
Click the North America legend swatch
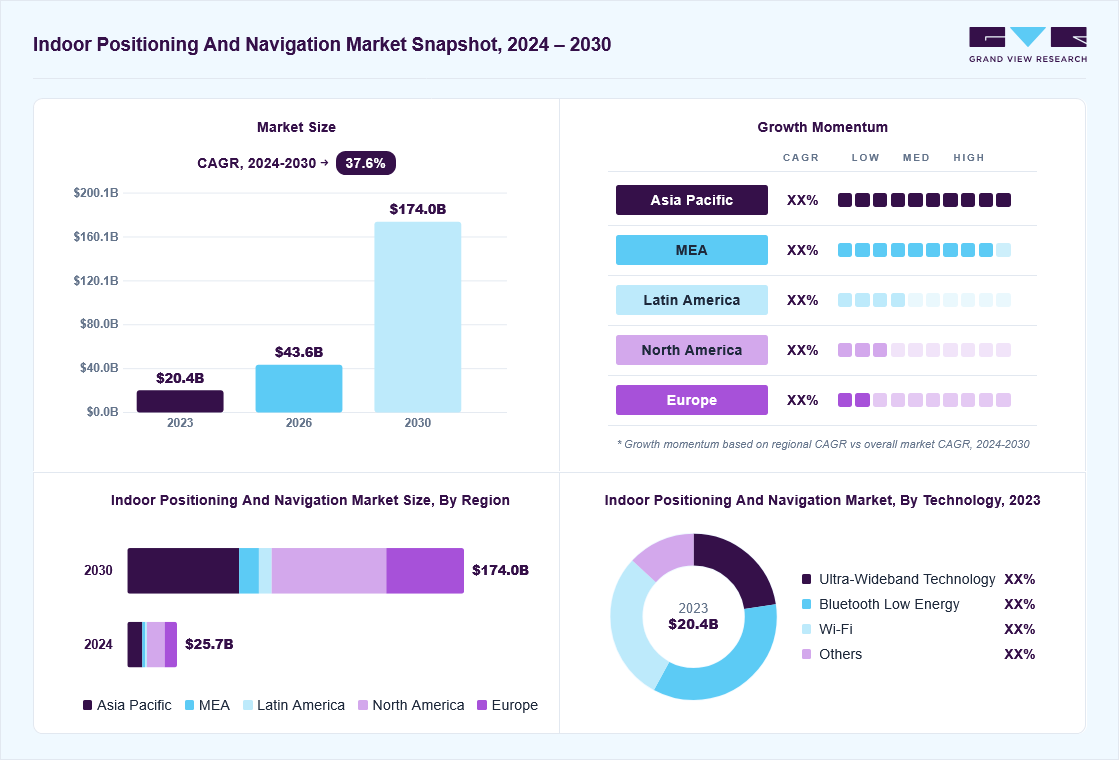[363, 705]
